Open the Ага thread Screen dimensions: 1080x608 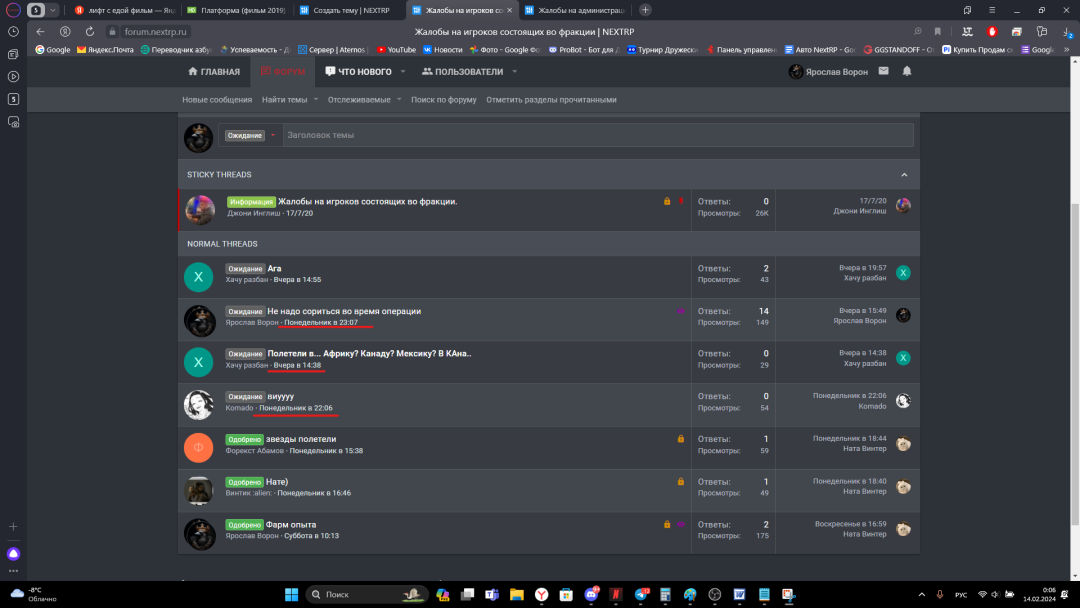coord(274,269)
